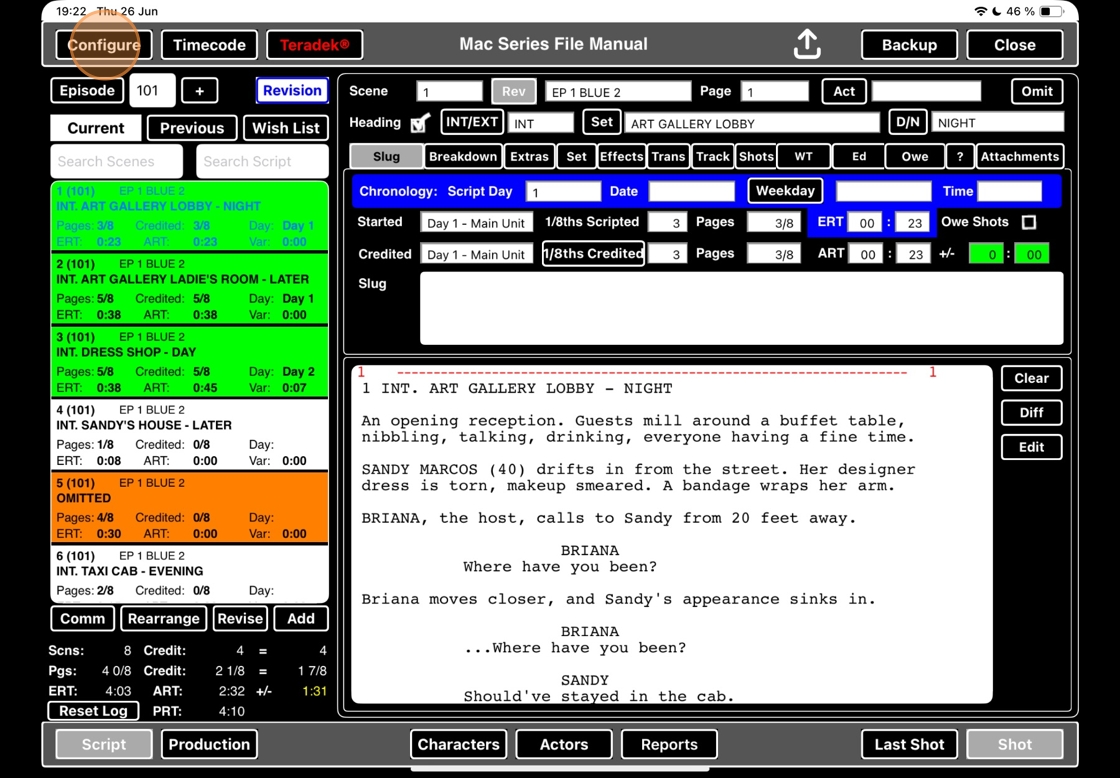The width and height of the screenshot is (1120, 778).
Task: Switch to the Breakdown tab
Action: [462, 156]
